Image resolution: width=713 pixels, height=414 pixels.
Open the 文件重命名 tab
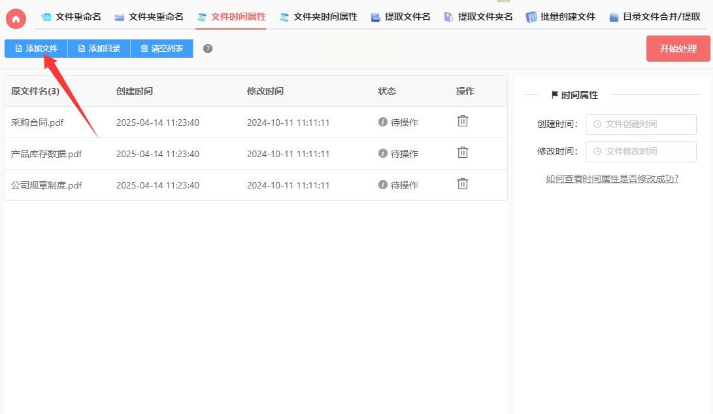[x=70, y=17]
